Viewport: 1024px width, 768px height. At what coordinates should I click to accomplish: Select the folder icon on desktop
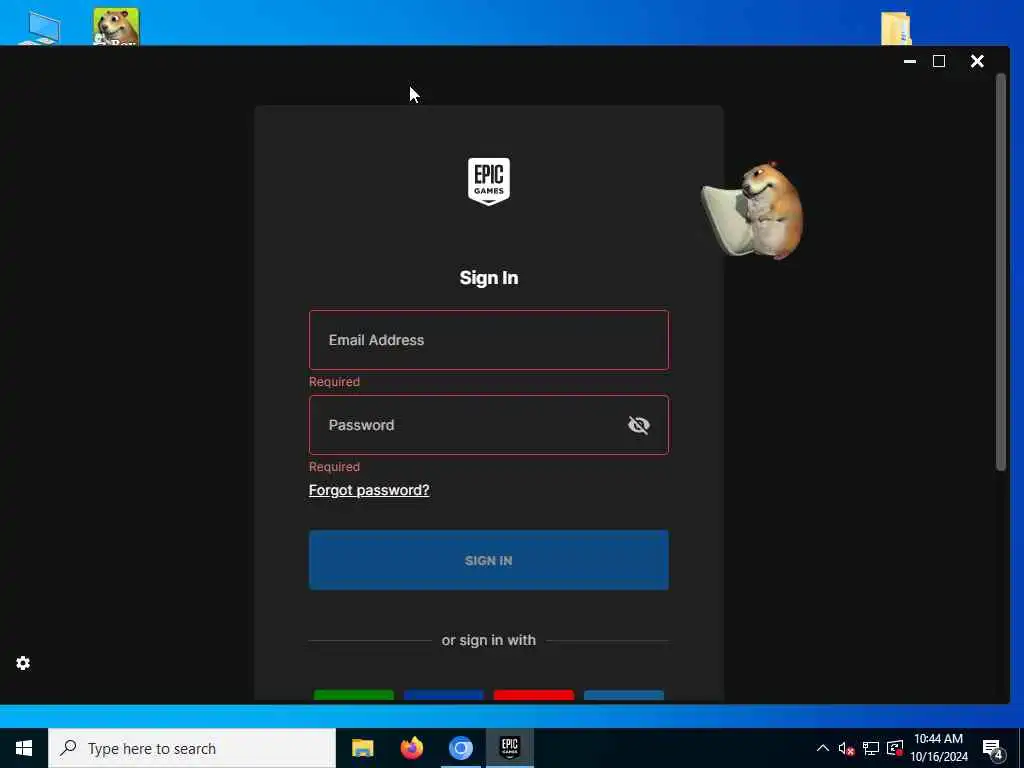coord(896,27)
